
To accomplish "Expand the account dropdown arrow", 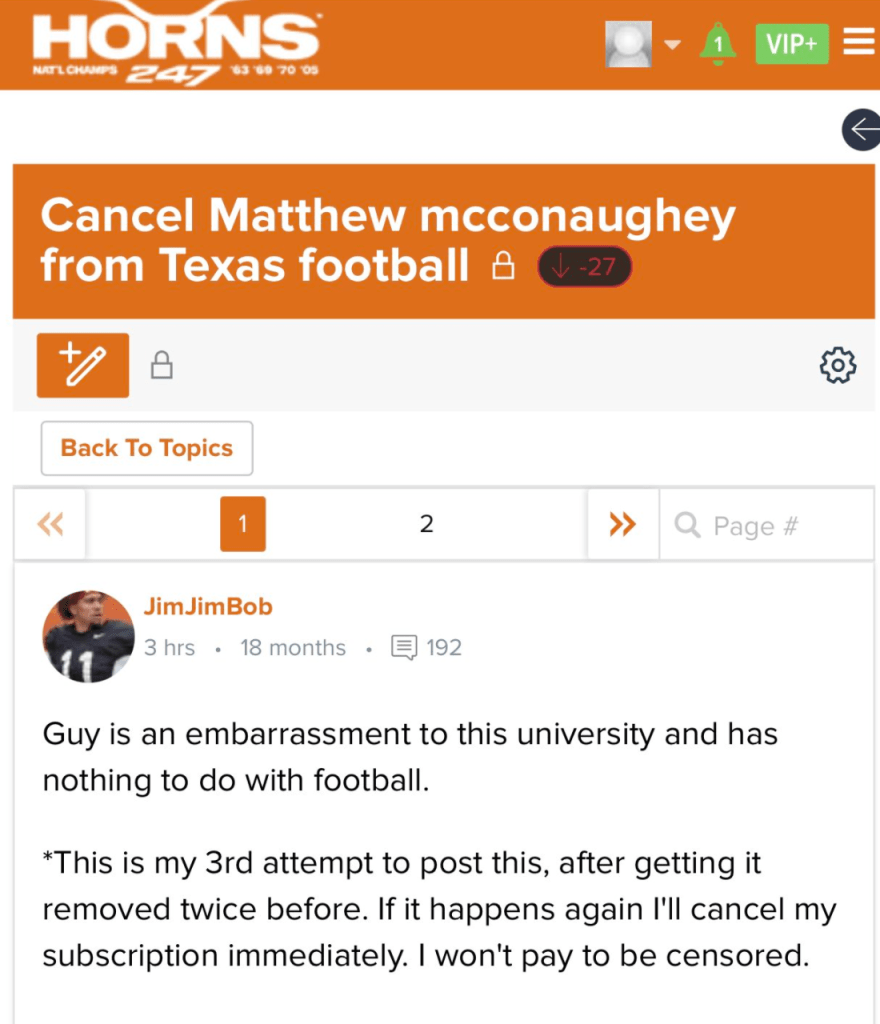I will [672, 45].
